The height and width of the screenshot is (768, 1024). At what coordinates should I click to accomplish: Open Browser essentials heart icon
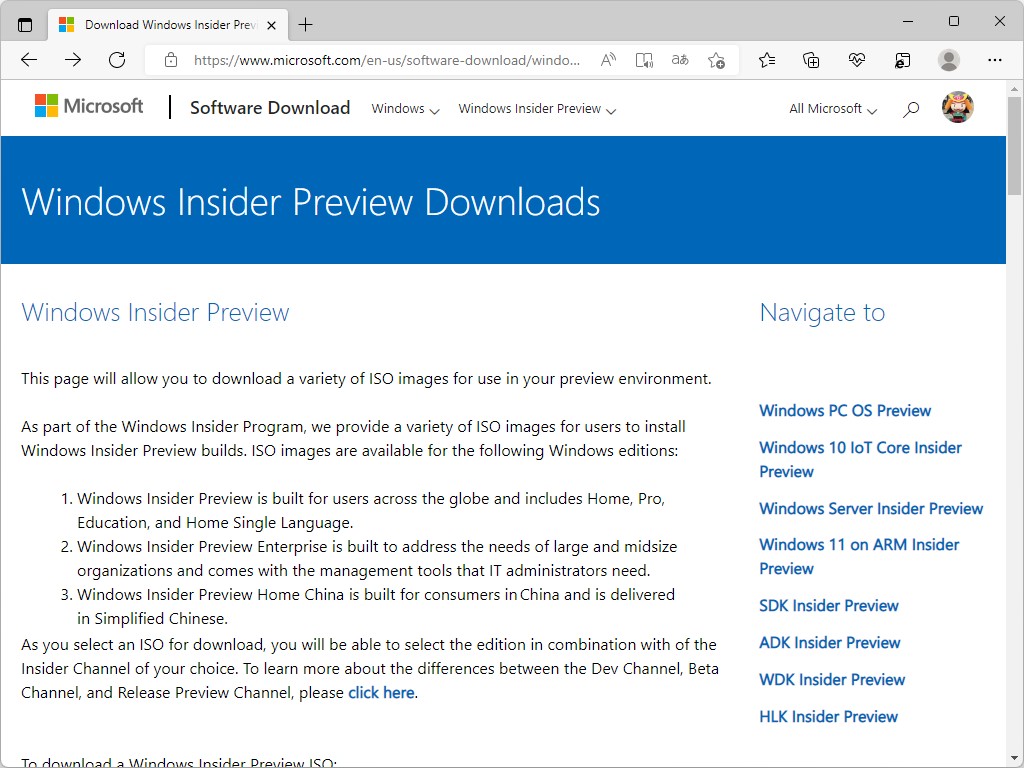click(x=857, y=60)
